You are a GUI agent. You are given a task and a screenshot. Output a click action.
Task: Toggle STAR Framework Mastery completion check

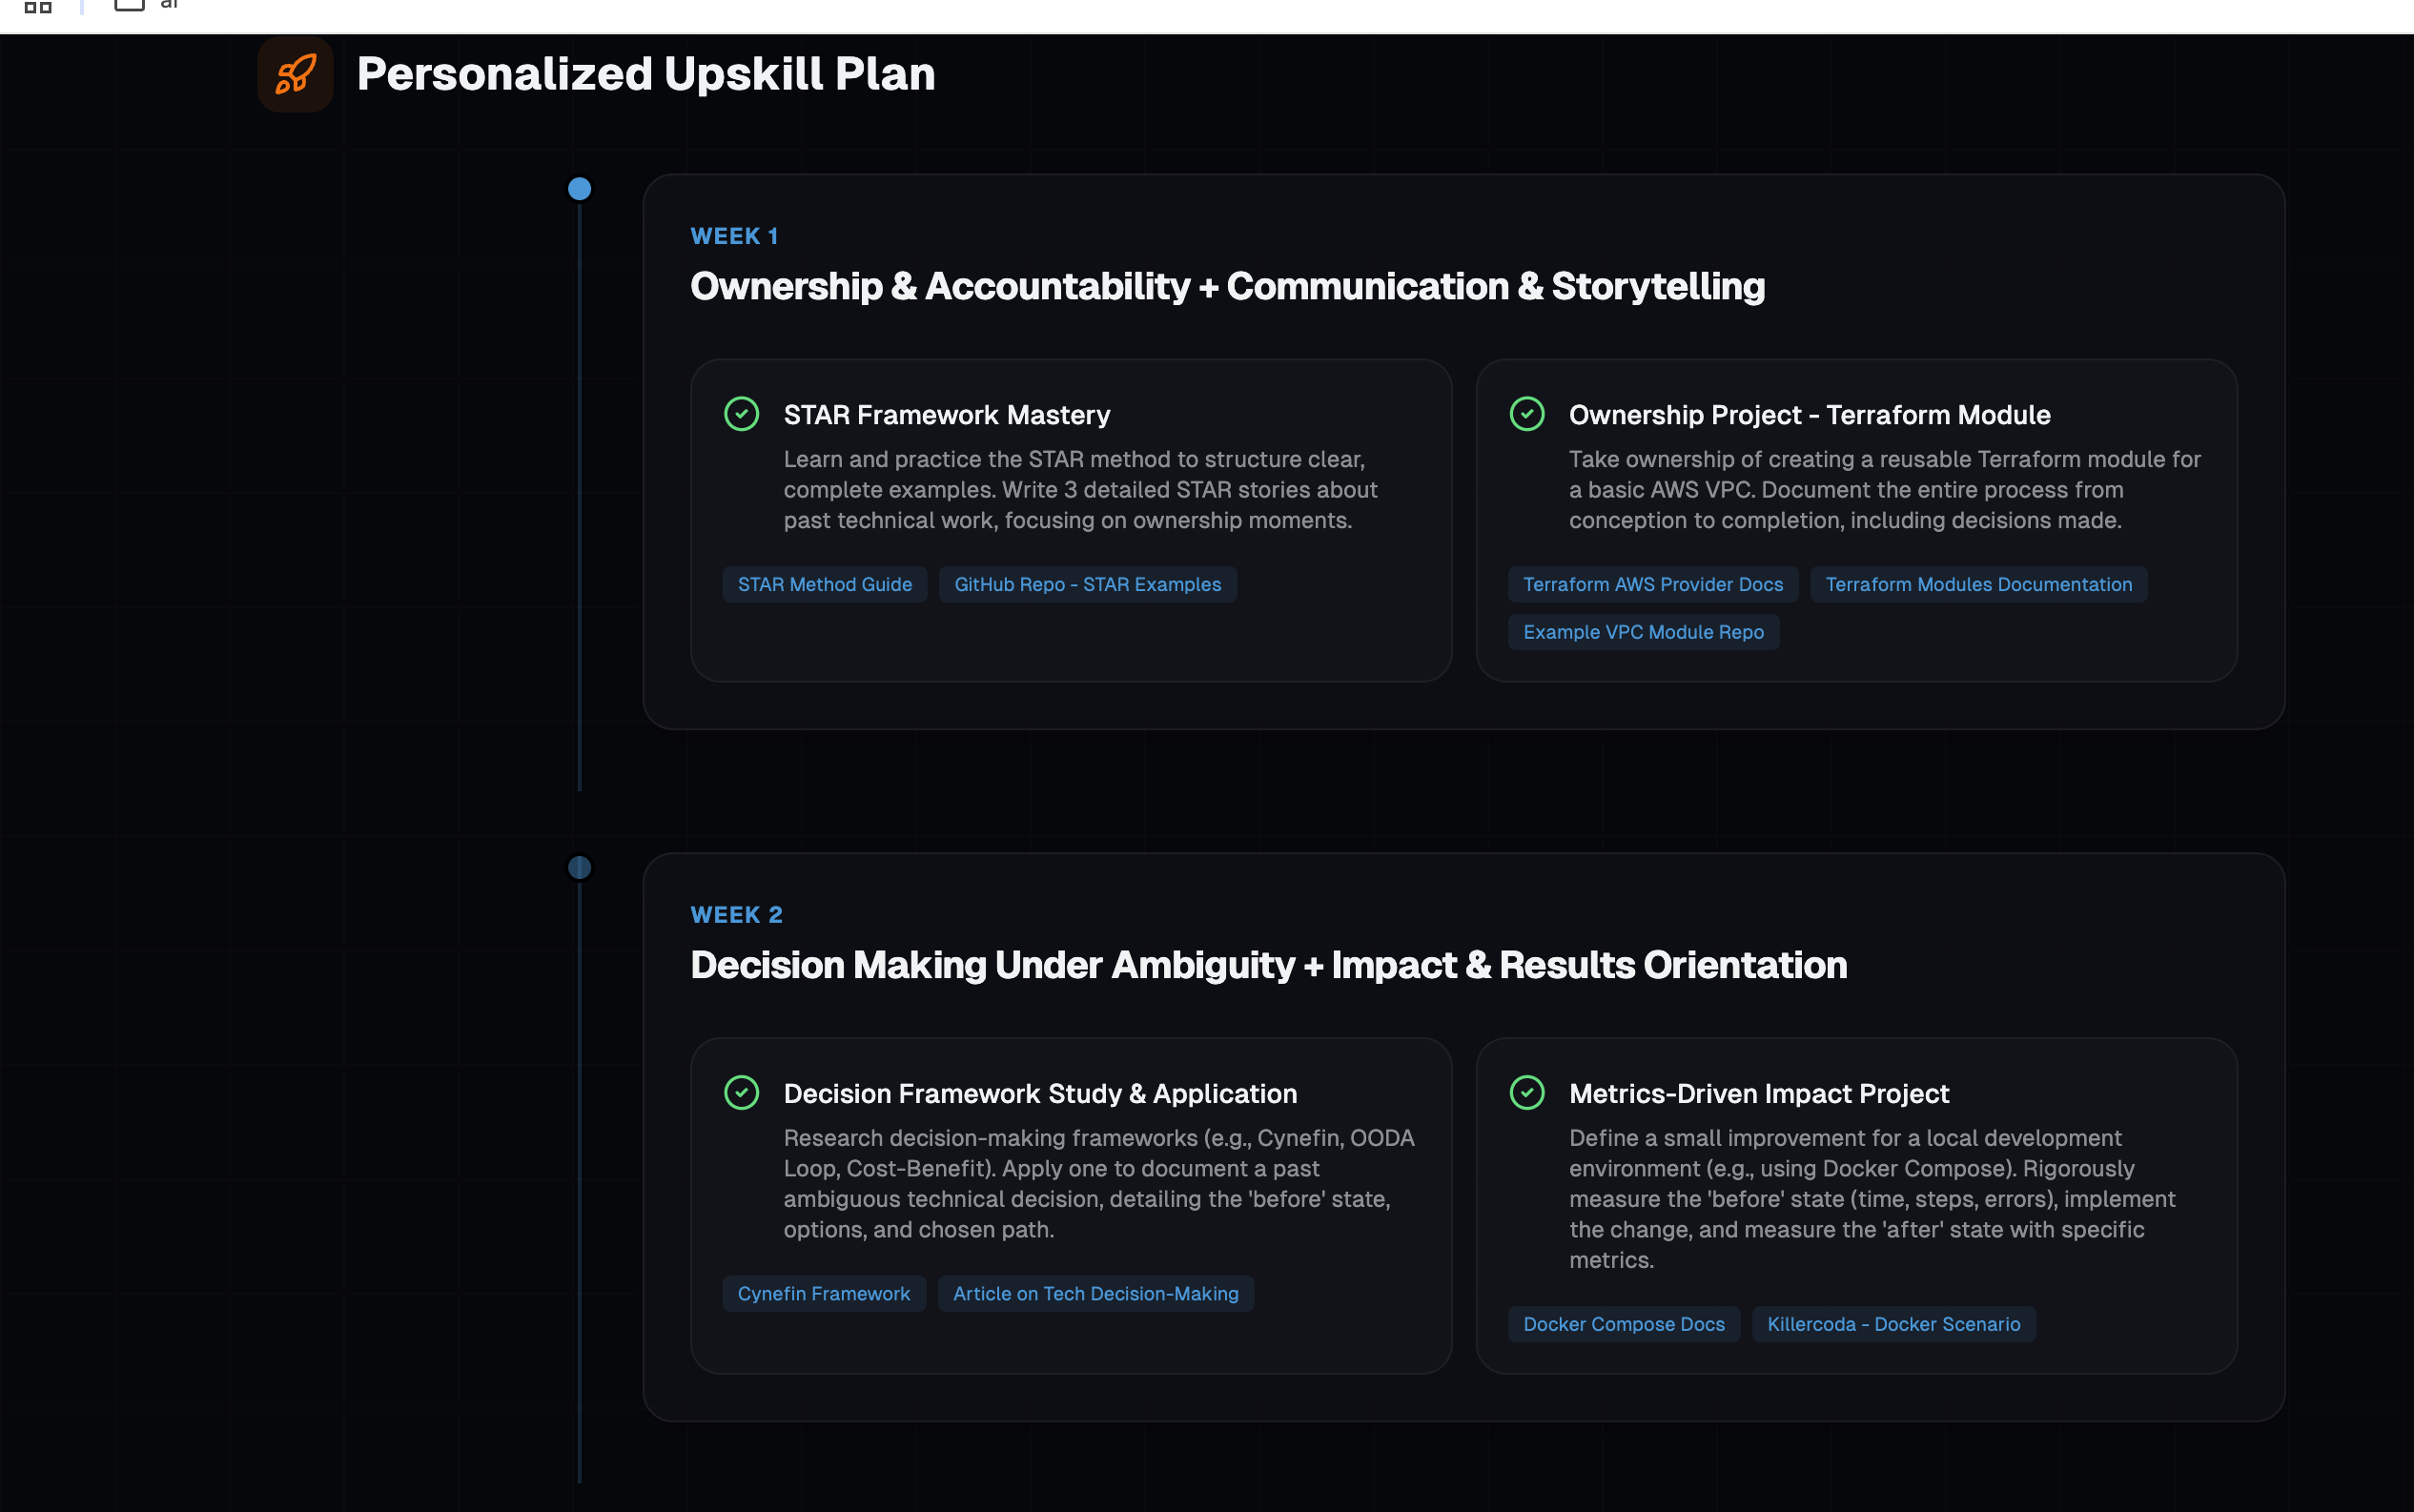(741, 414)
